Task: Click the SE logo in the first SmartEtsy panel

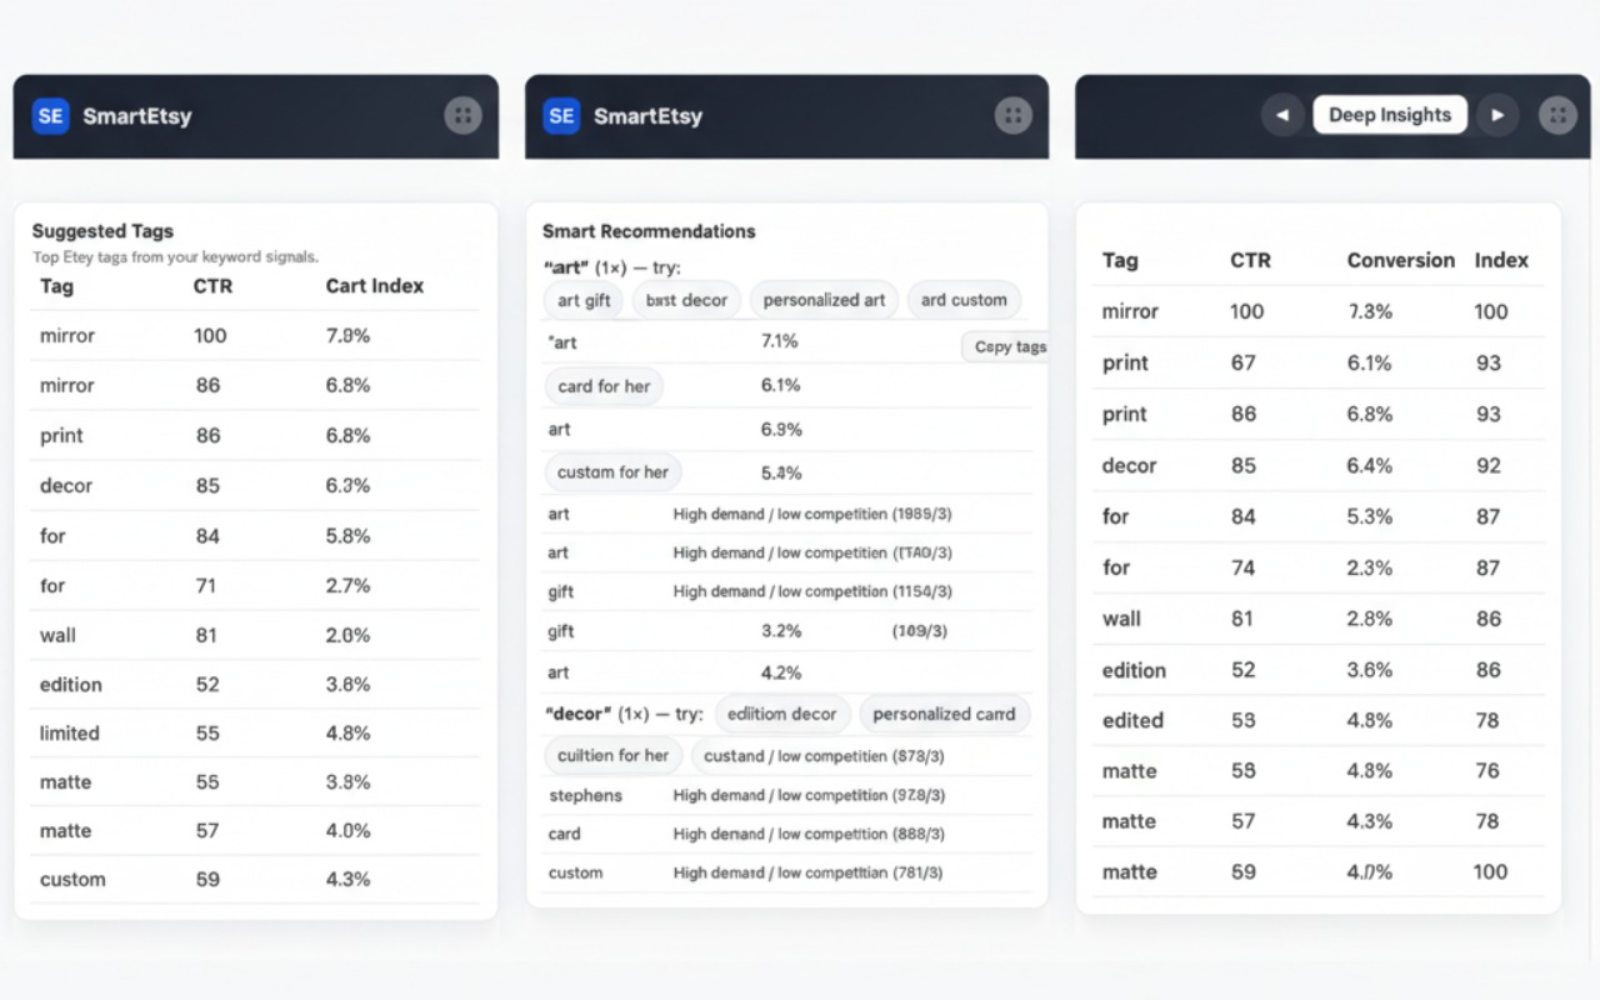Action: pyautogui.click(x=49, y=116)
